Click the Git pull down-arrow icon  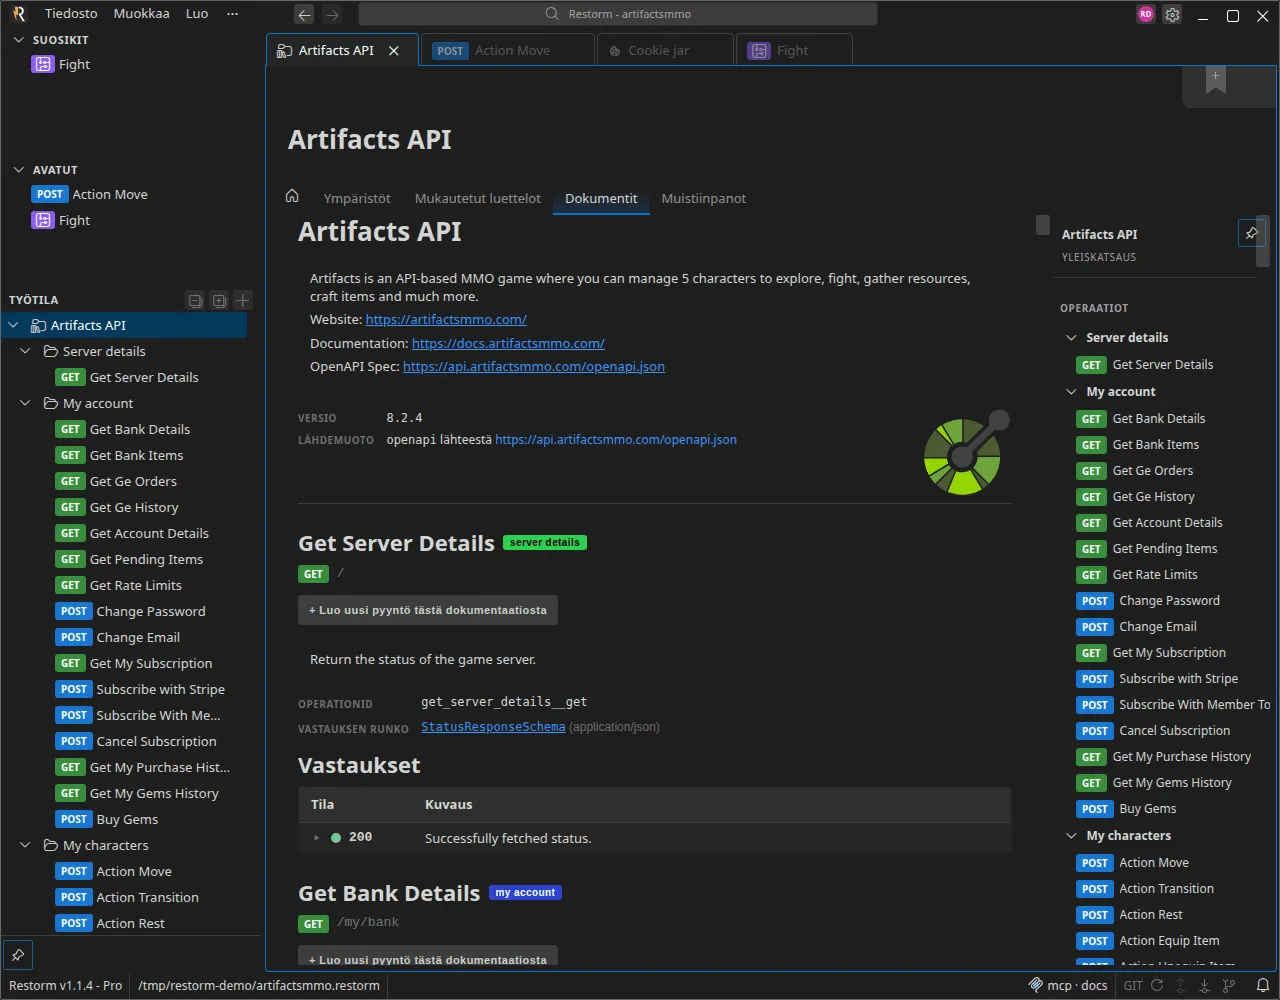click(x=1204, y=985)
